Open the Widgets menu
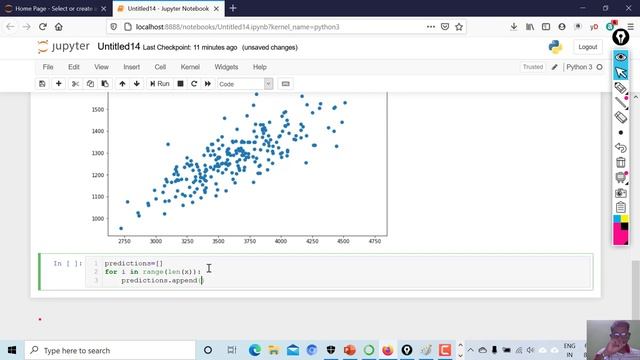 click(226, 67)
